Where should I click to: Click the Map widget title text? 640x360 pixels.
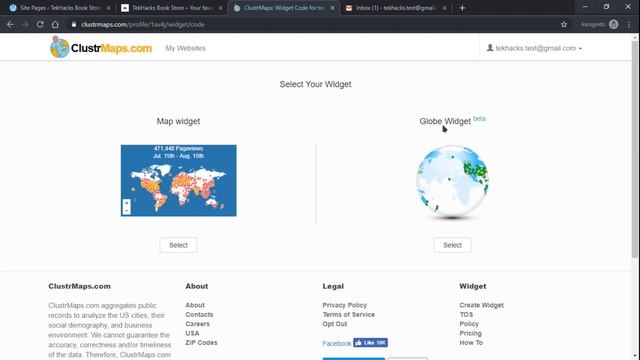(x=178, y=121)
